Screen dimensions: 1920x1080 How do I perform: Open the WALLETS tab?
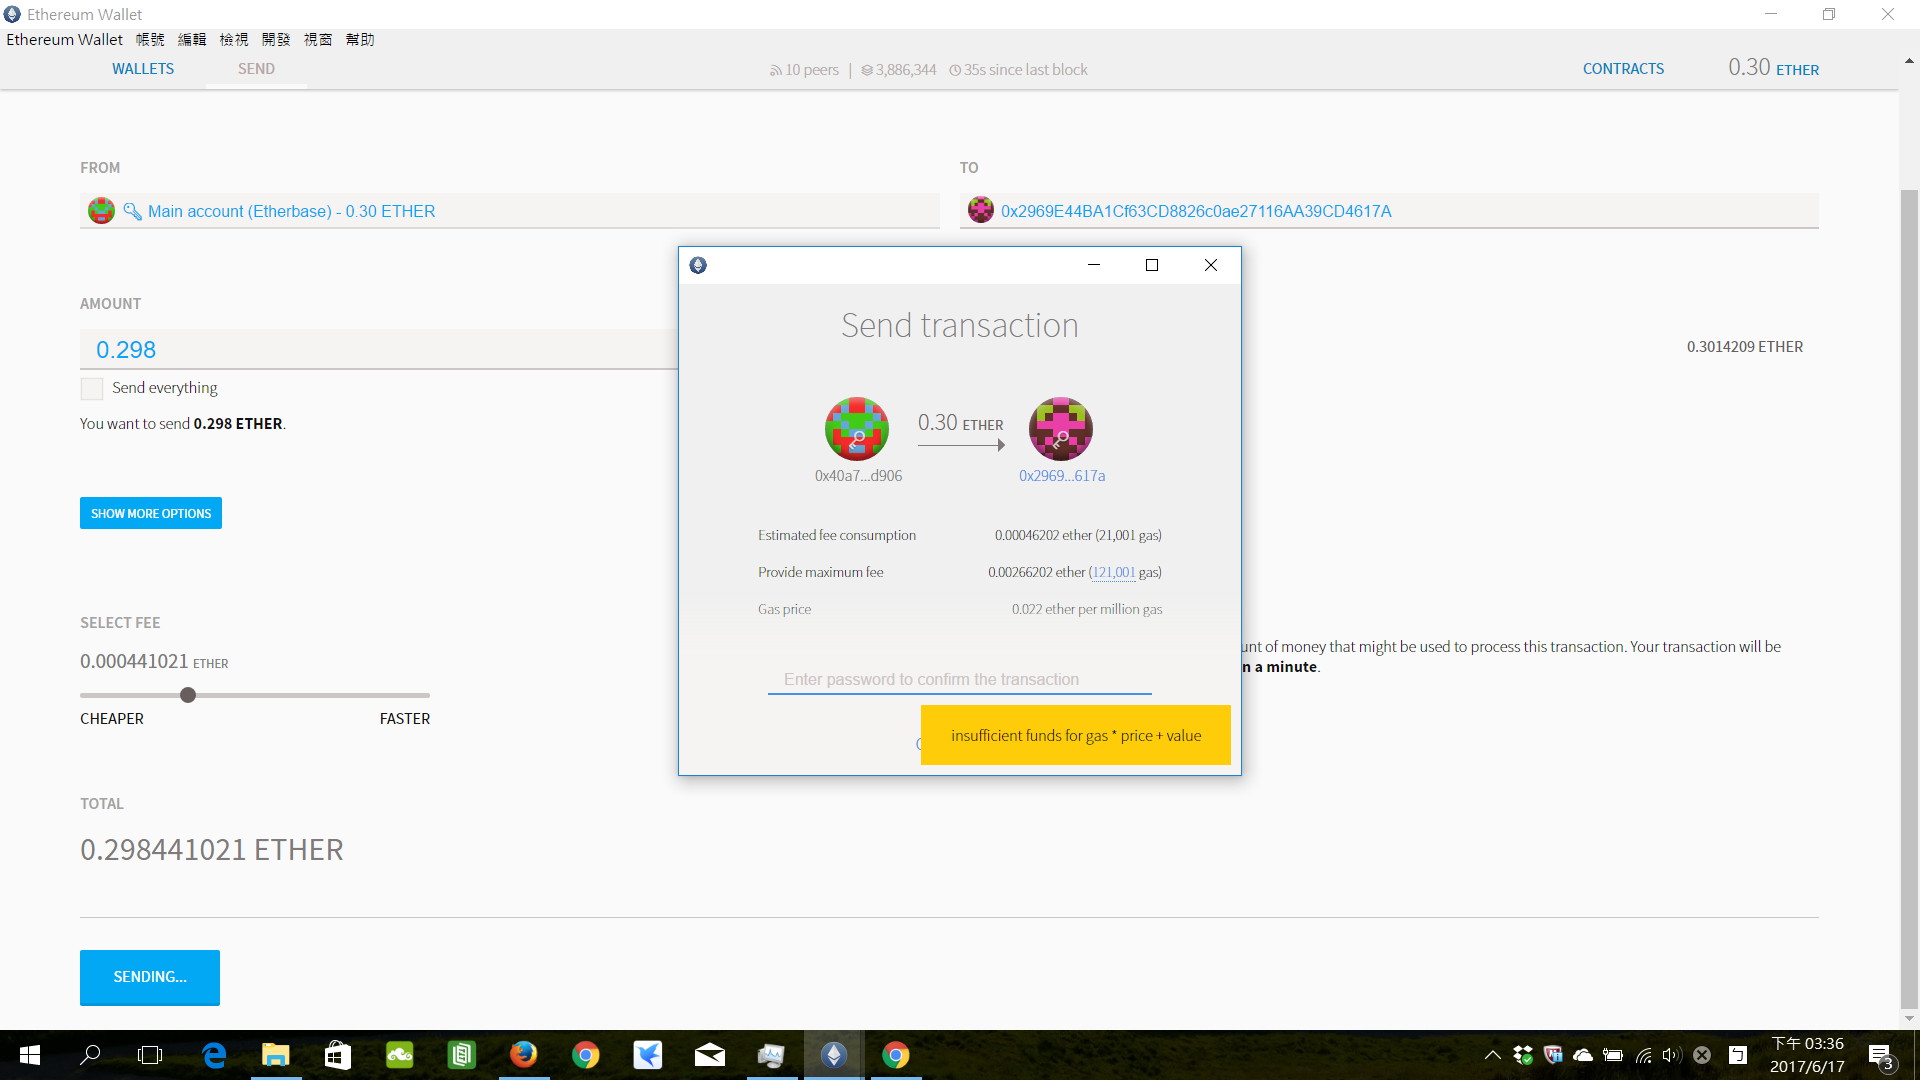(x=142, y=69)
